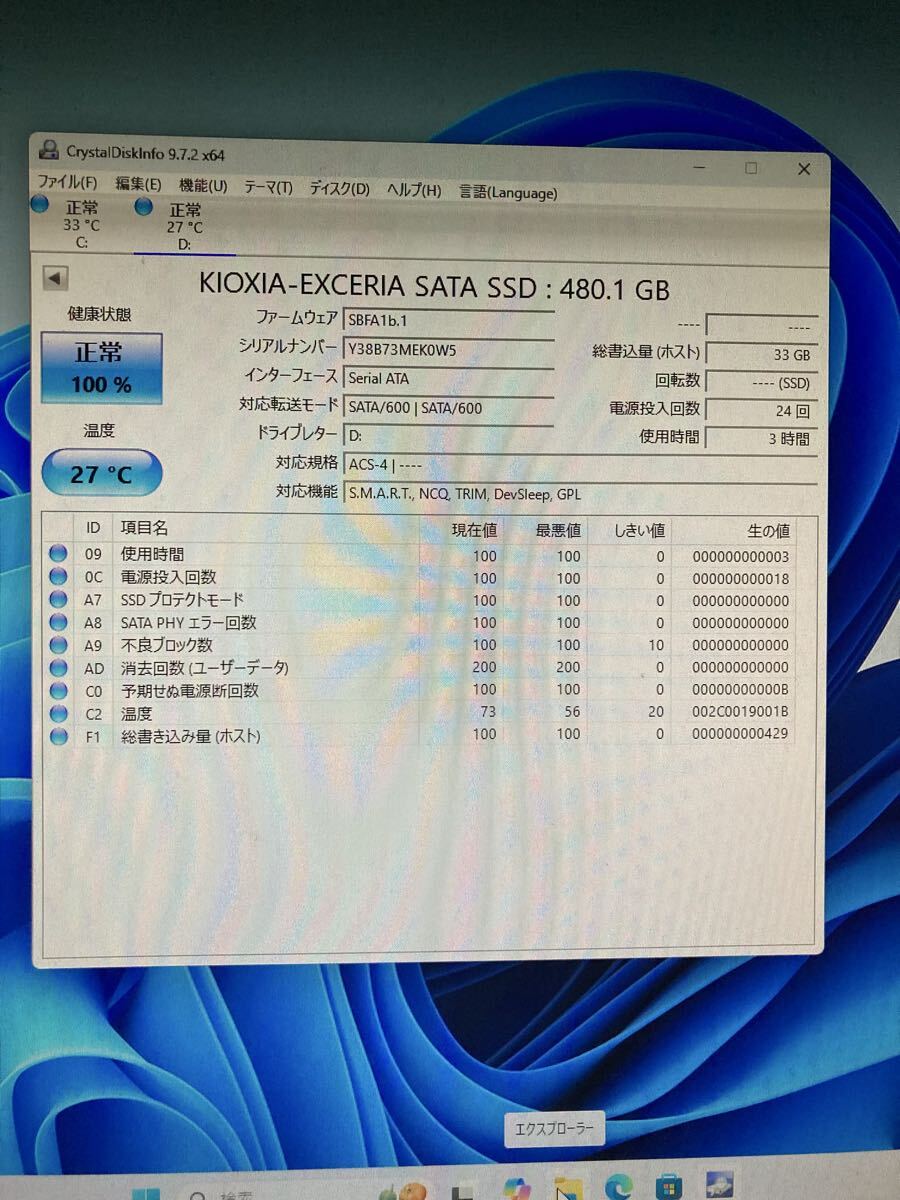Click the 最悪値 column header
Screen dimensions: 900x1200
pyautogui.click(x=544, y=530)
